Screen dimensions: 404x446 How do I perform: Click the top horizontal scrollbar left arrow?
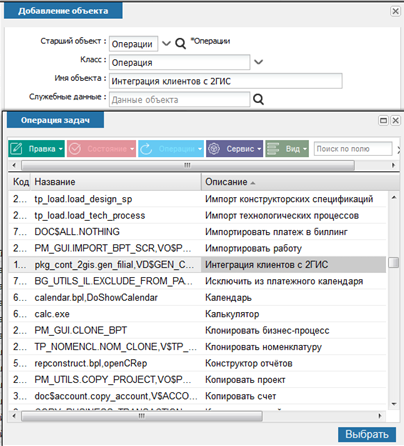14,165
